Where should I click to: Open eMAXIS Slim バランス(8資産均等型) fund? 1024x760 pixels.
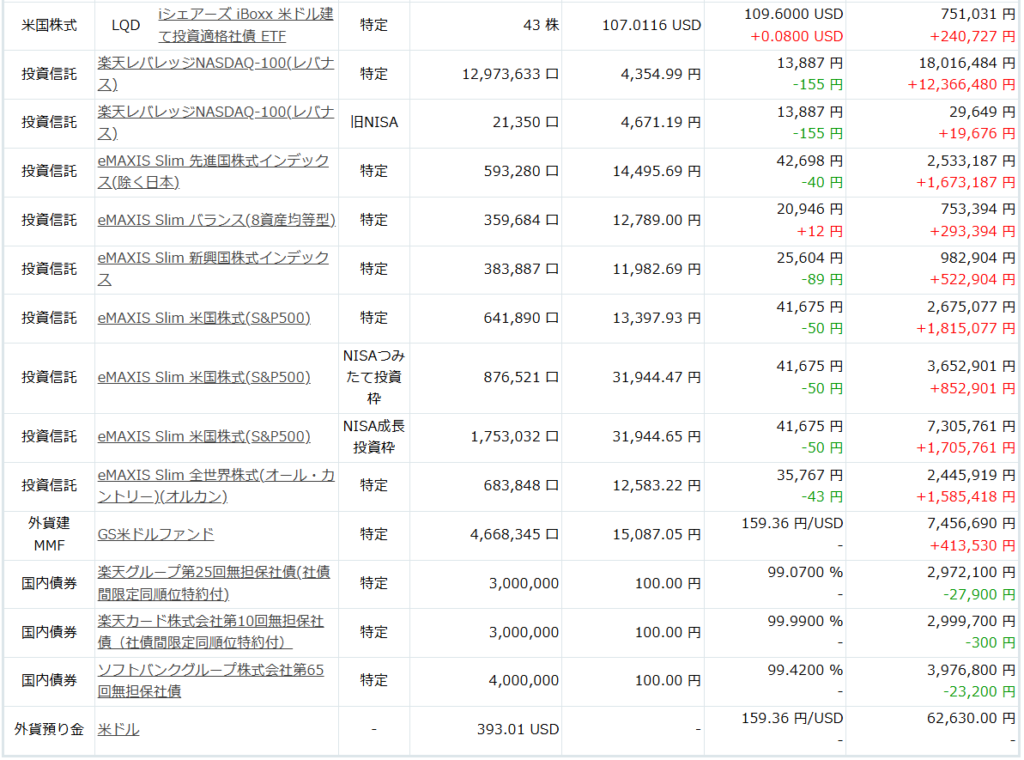coord(216,220)
